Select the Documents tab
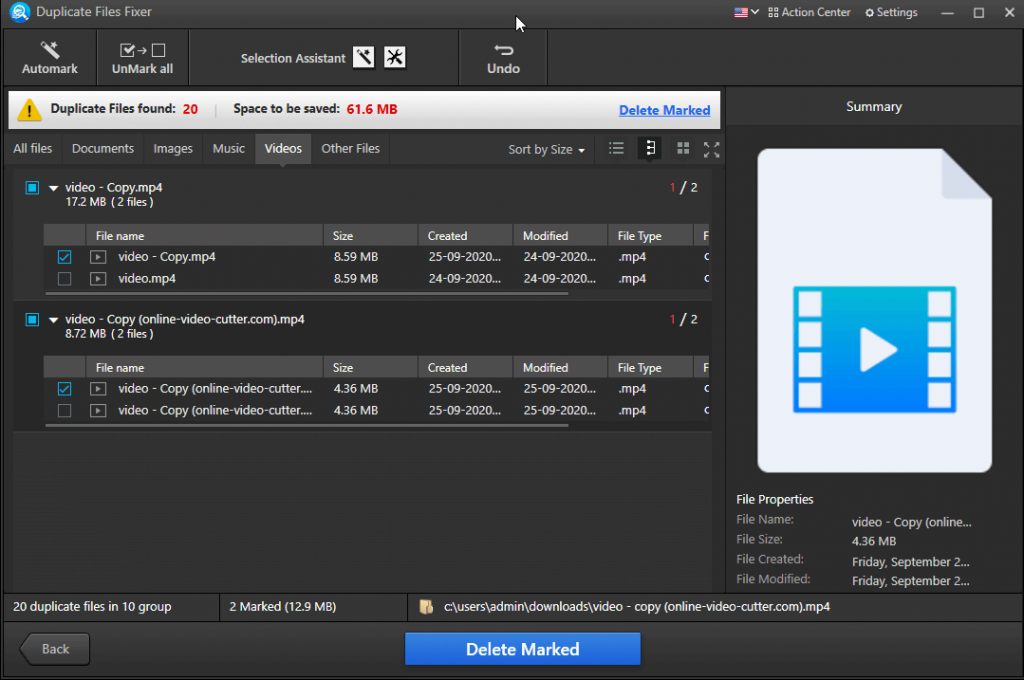Image resolution: width=1024 pixels, height=680 pixels. [x=103, y=148]
